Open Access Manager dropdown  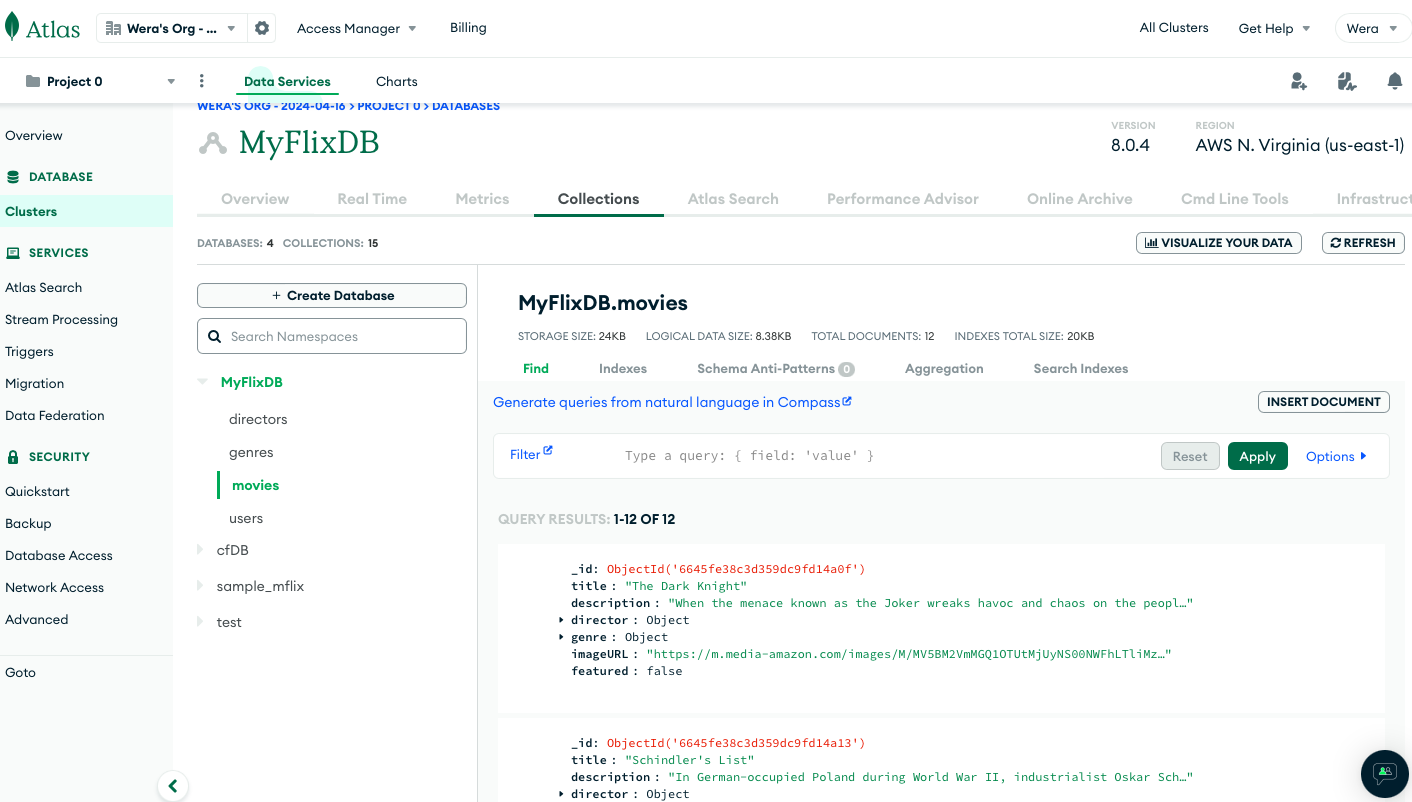click(x=357, y=28)
